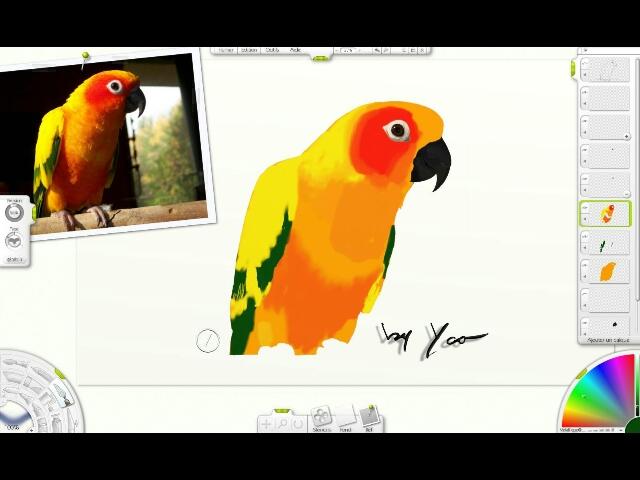Screen dimensions: 640x480
Task: Toggle visibility of the topmost sketch layer
Action: [585, 63]
